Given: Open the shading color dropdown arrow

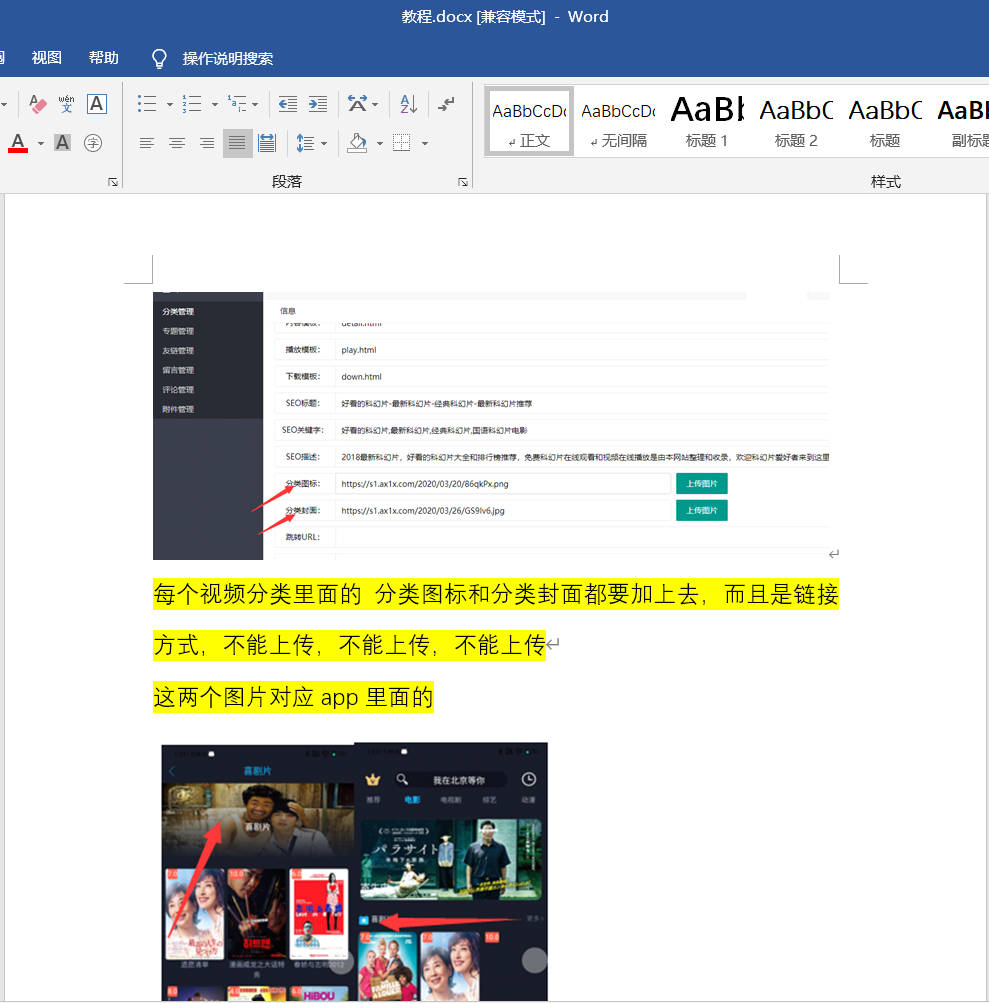Looking at the screenshot, I should pos(379,143).
